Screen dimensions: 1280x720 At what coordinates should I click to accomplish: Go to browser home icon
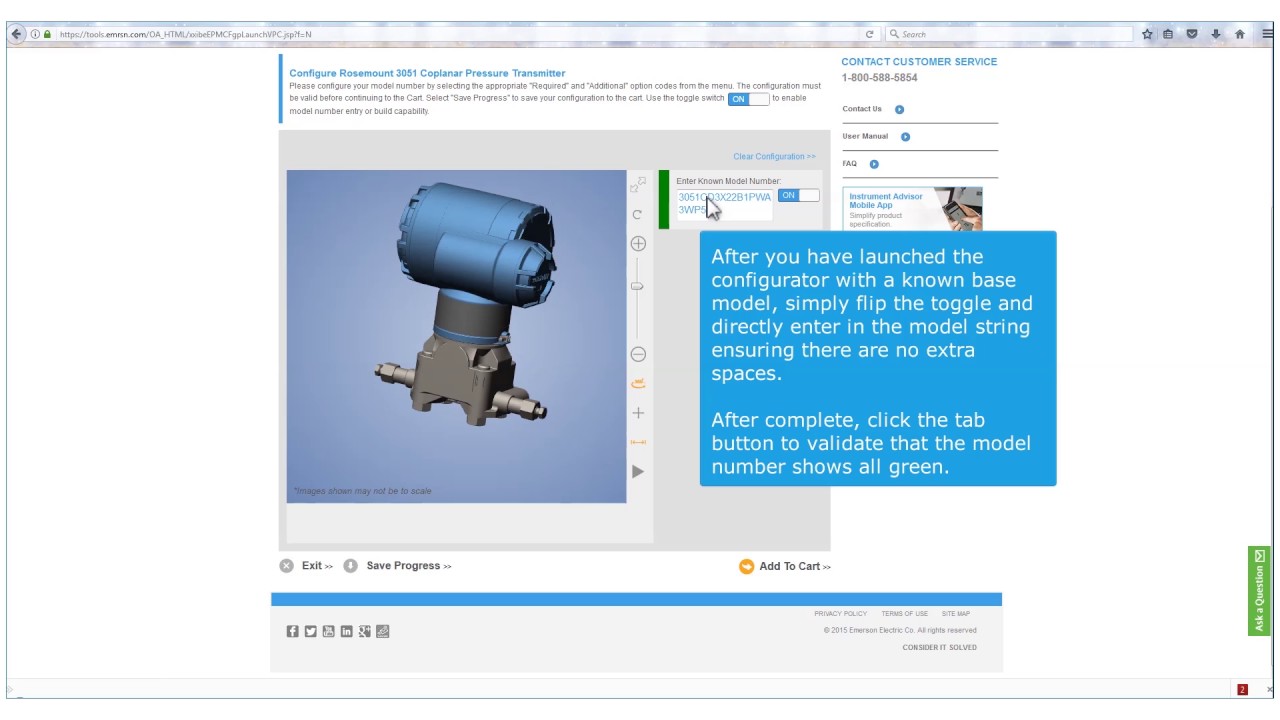(x=1240, y=34)
